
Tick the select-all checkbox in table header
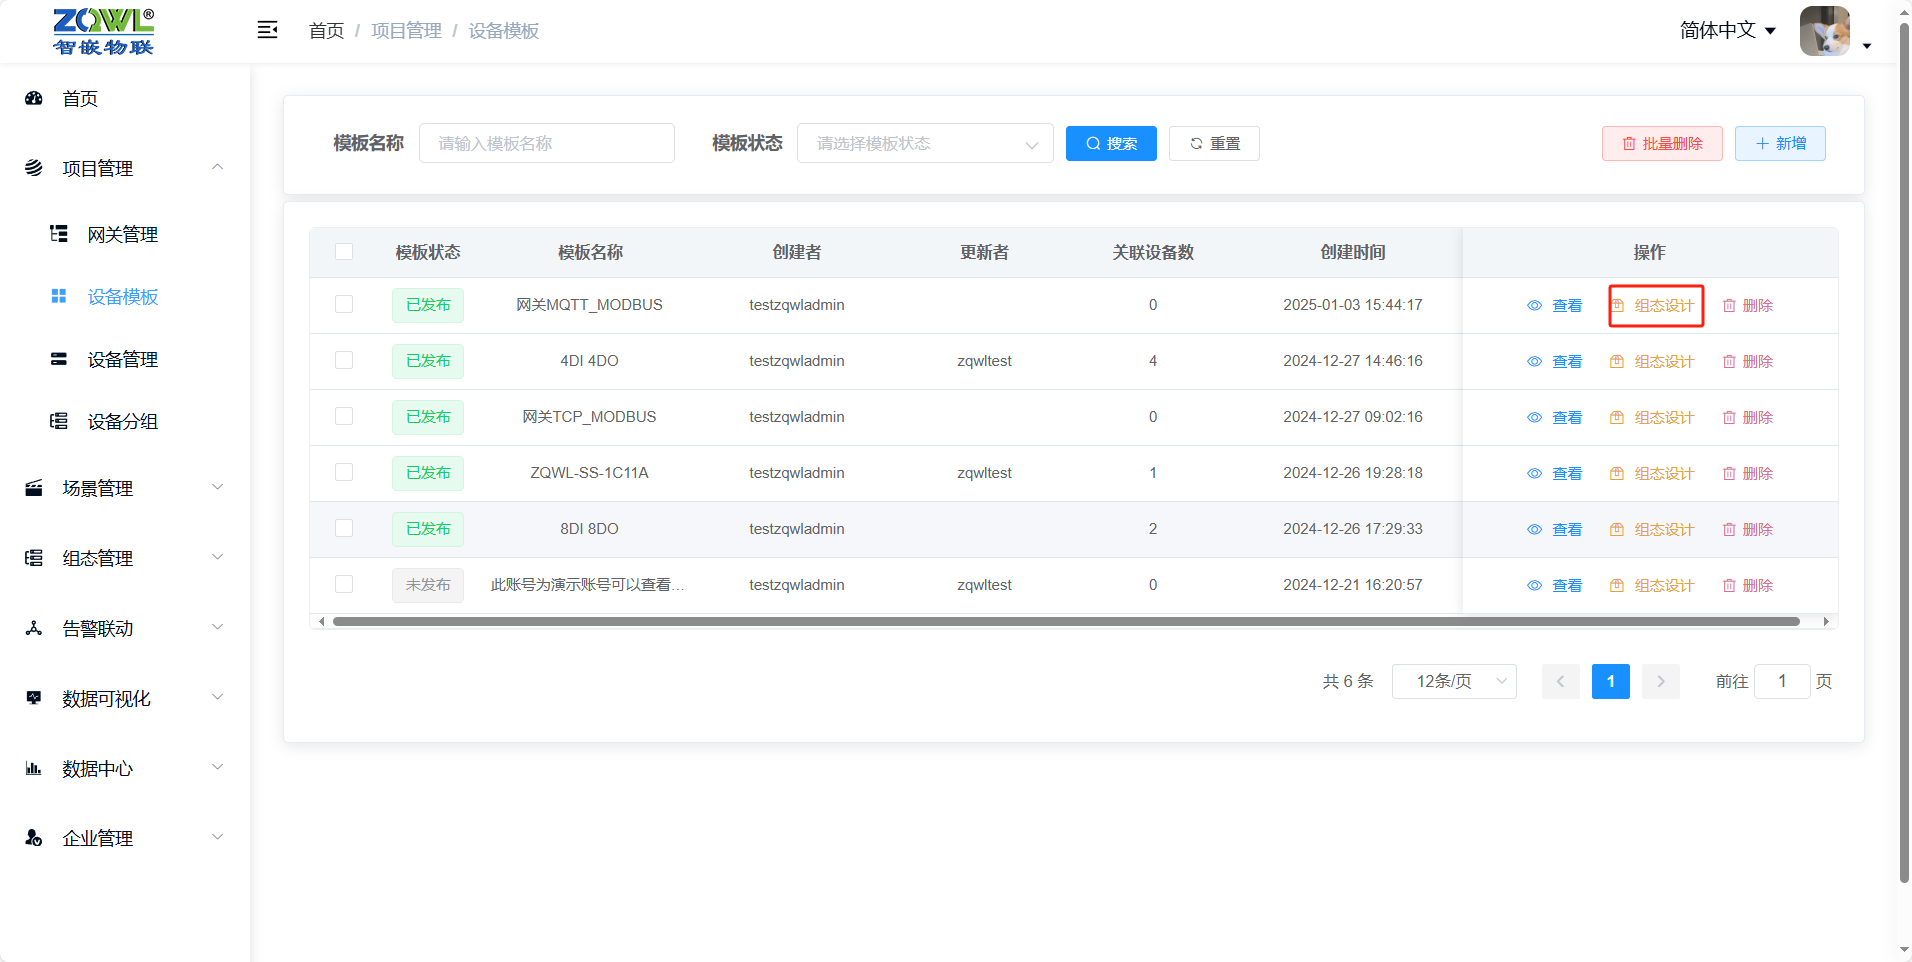pyautogui.click(x=344, y=252)
